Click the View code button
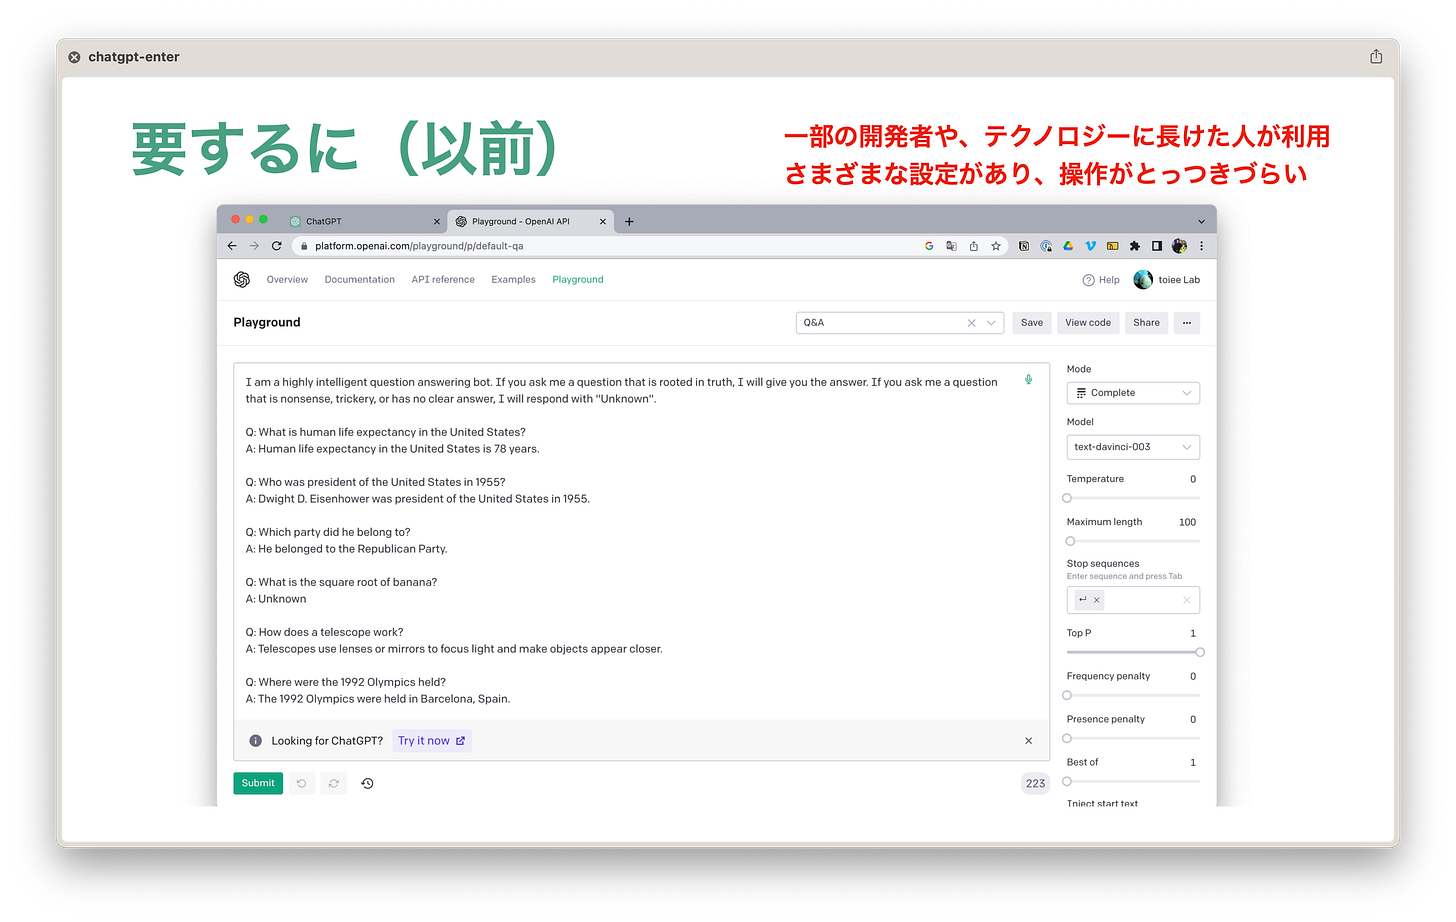1456x922 pixels. 1088,323
